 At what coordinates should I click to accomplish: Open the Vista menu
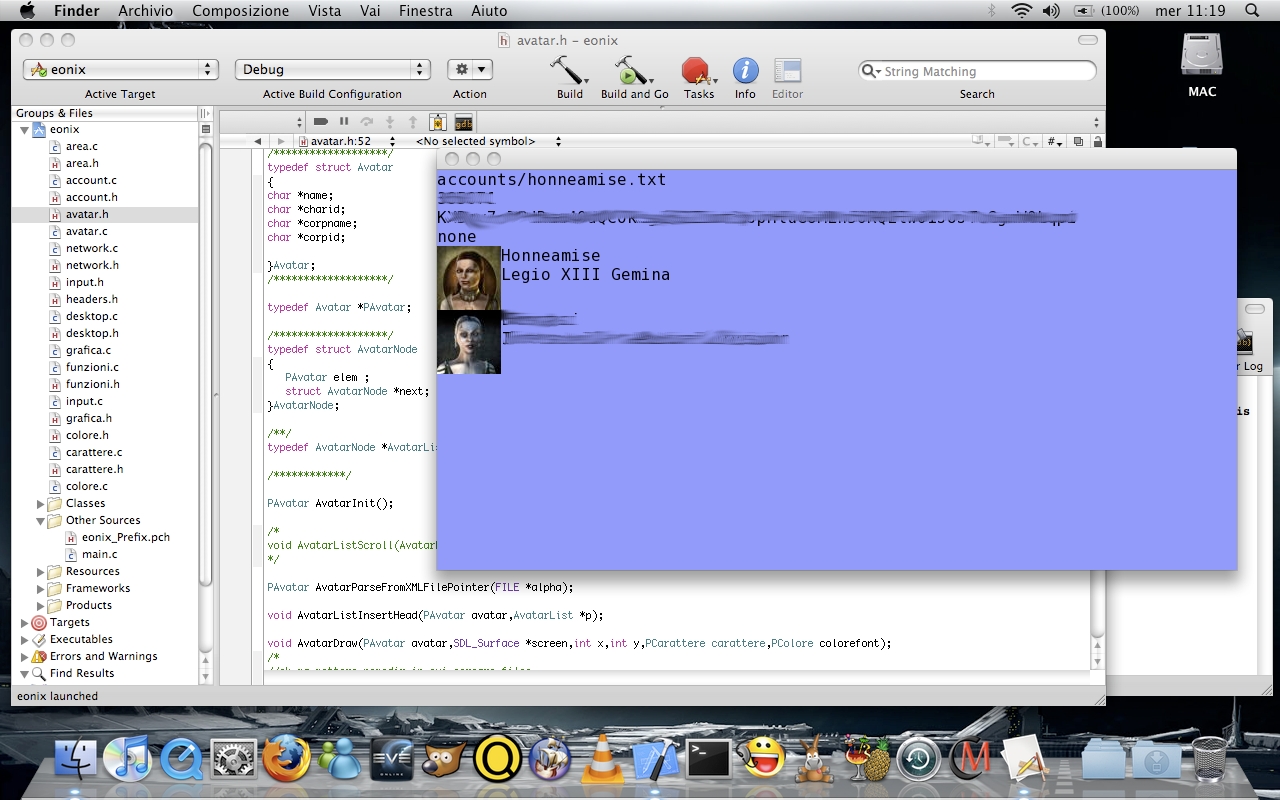(325, 11)
